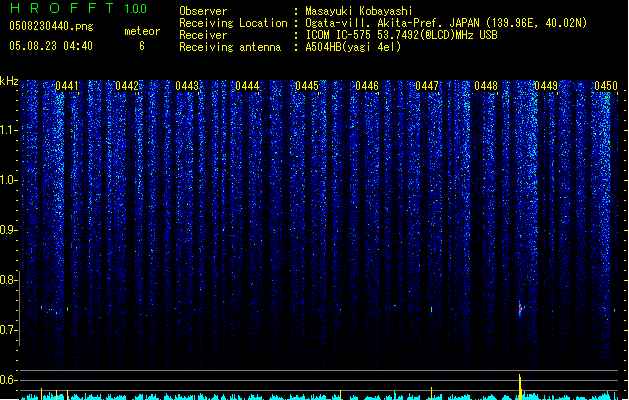Select the file name 0508230440.png
Viewport: 629px width, 400px height.
click(x=51, y=26)
